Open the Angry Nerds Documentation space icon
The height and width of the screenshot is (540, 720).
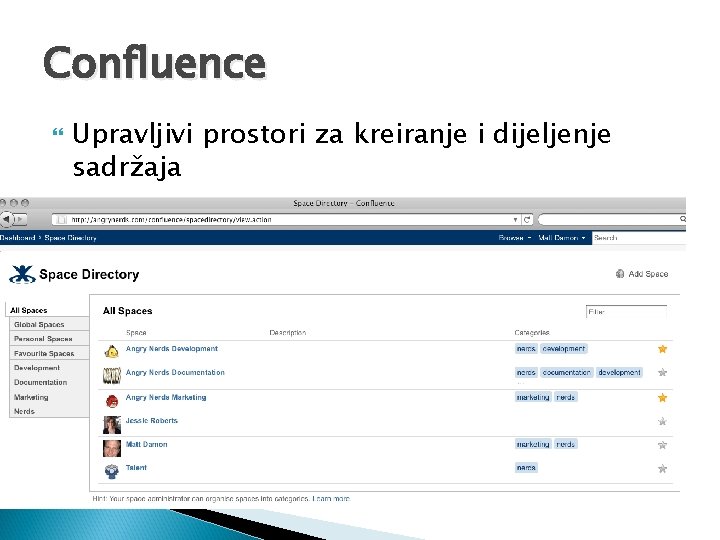[x=112, y=375]
